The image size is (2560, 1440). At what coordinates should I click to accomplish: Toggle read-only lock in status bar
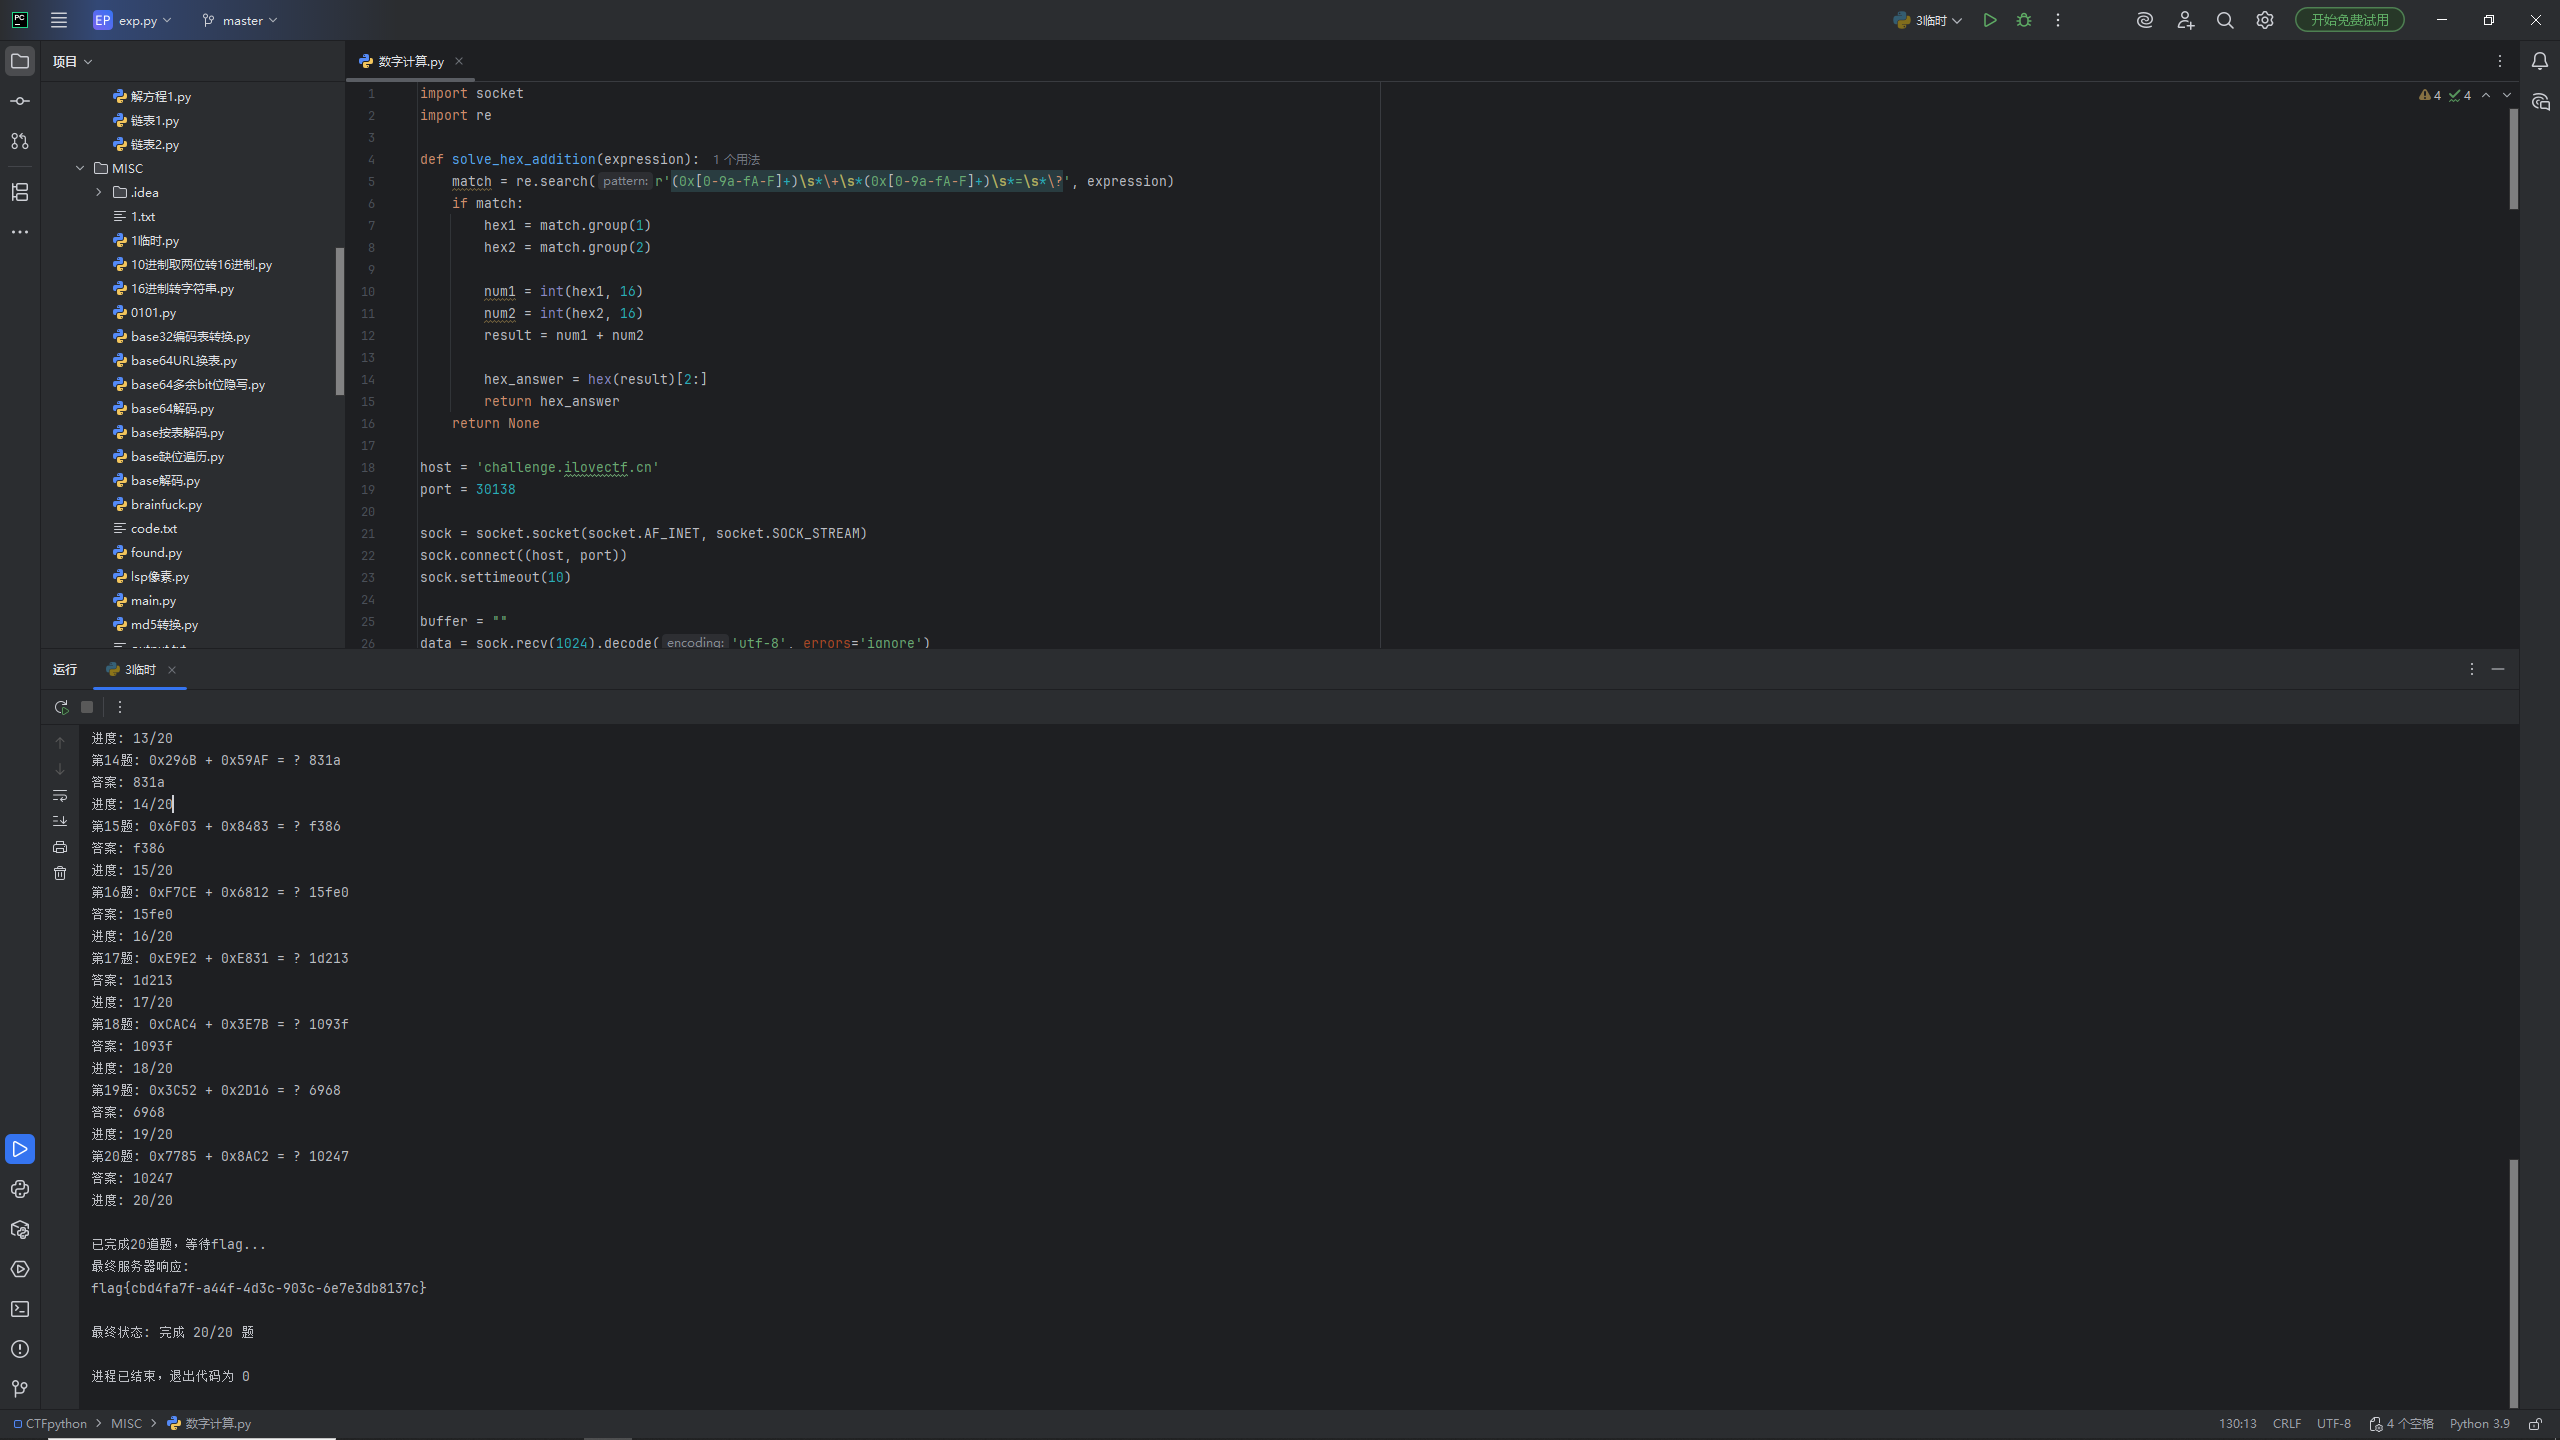pyautogui.click(x=2535, y=1424)
